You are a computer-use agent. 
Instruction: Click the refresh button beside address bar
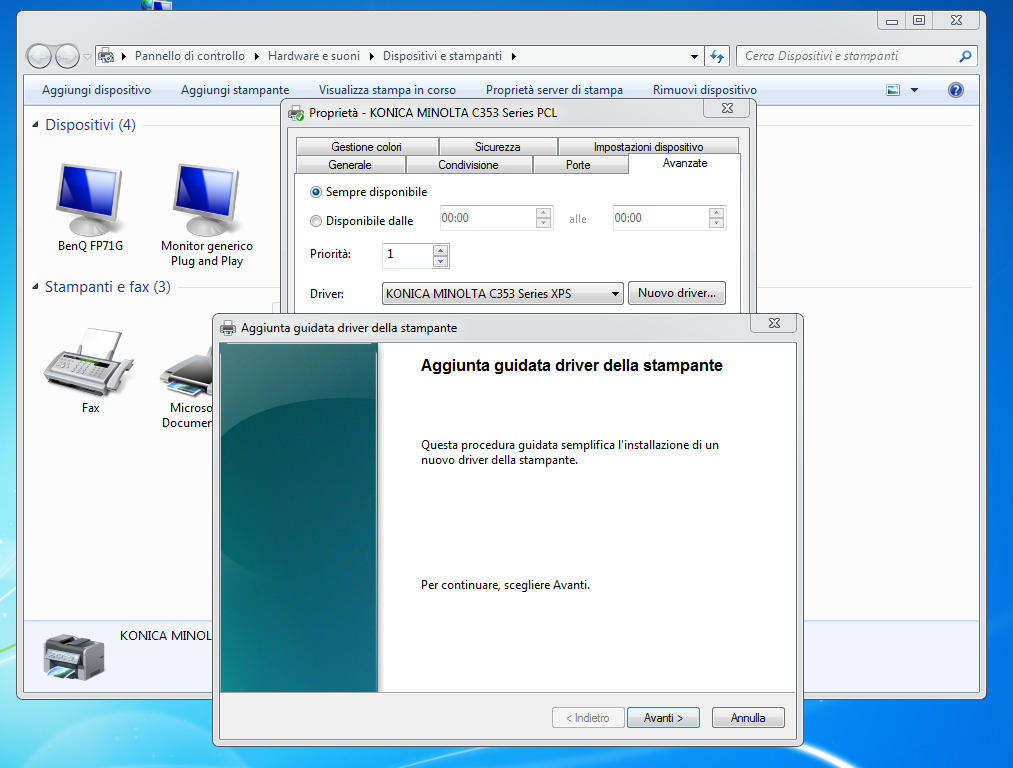716,57
